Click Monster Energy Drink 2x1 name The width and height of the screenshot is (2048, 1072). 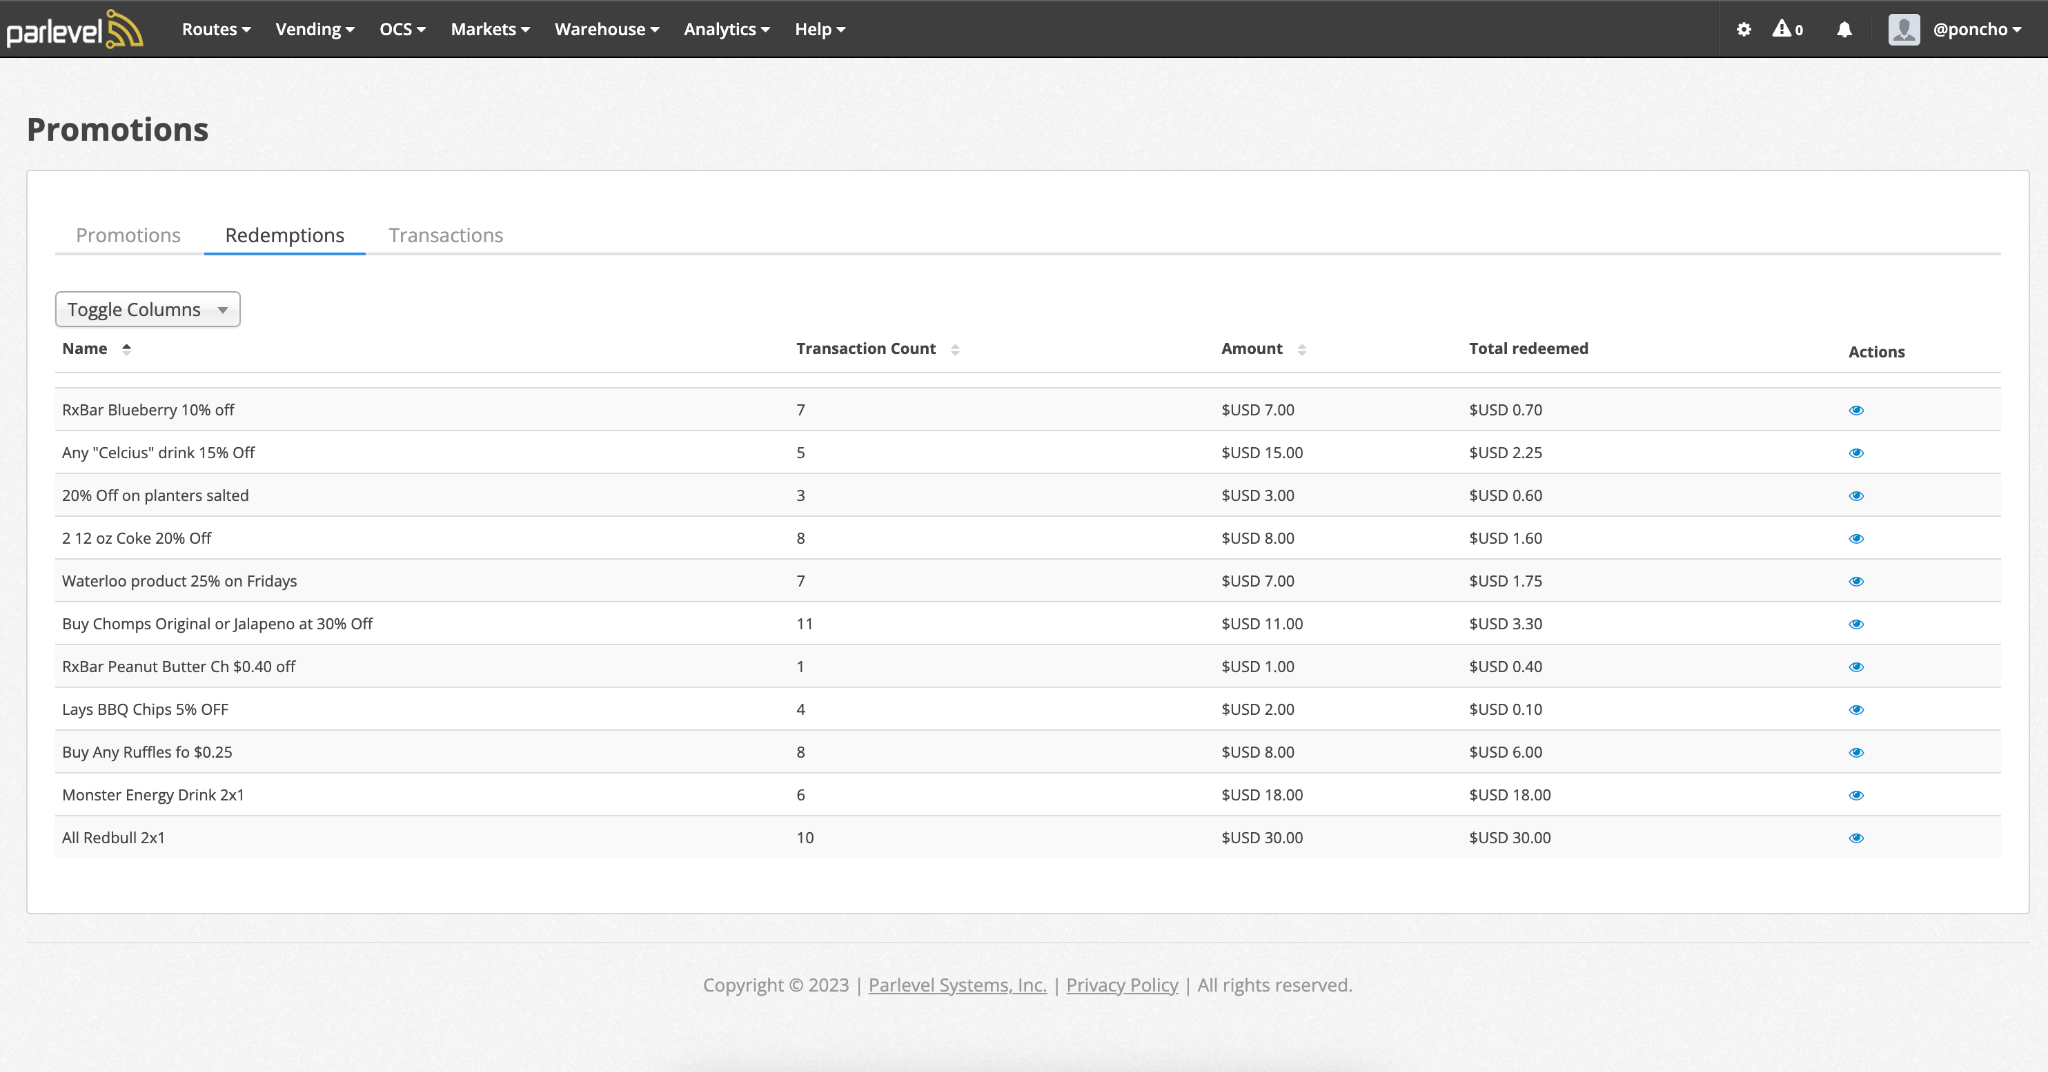[x=153, y=795]
